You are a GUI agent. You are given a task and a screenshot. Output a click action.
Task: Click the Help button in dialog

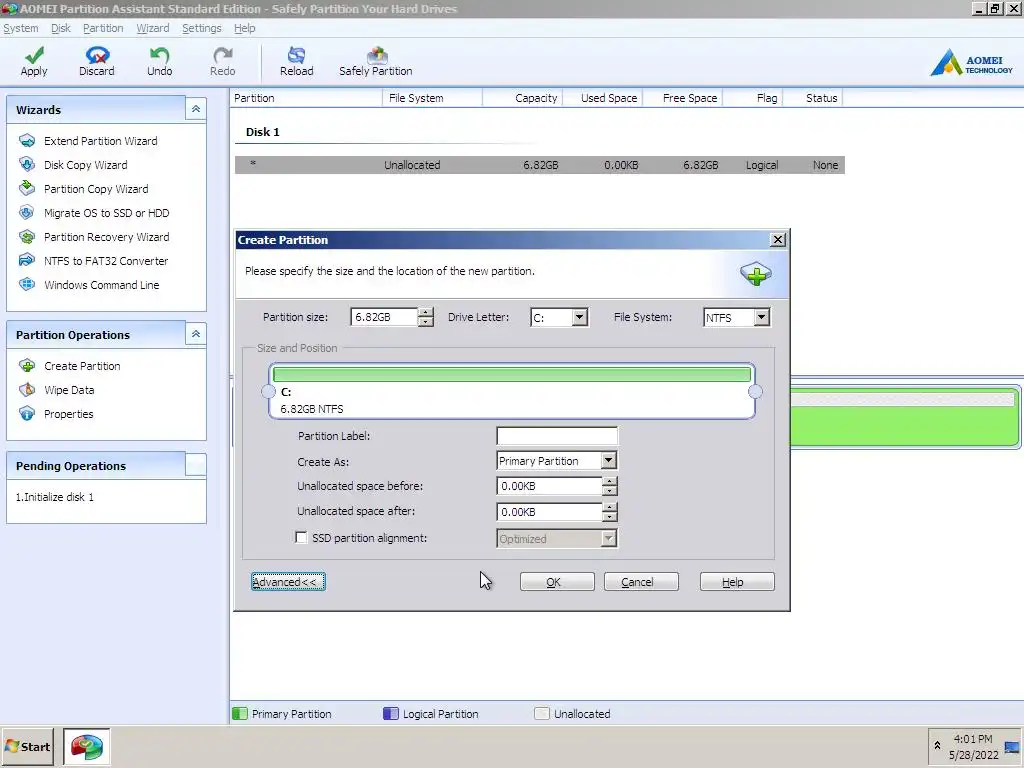[x=737, y=582]
